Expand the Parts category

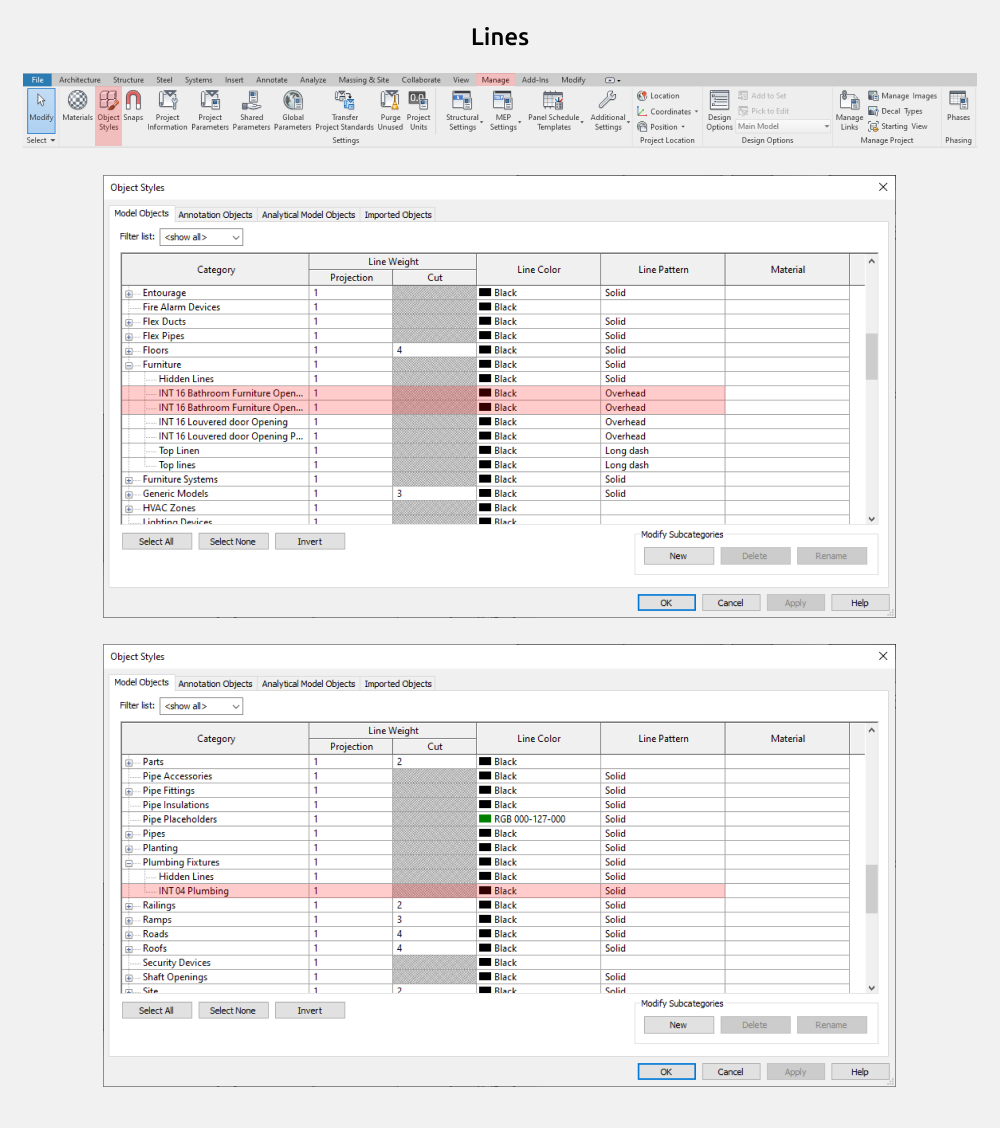click(x=129, y=763)
